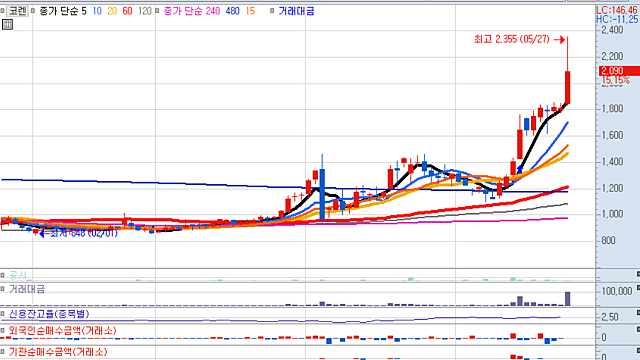
Task: Click the 코렌 stock name button
Action: coord(18,11)
